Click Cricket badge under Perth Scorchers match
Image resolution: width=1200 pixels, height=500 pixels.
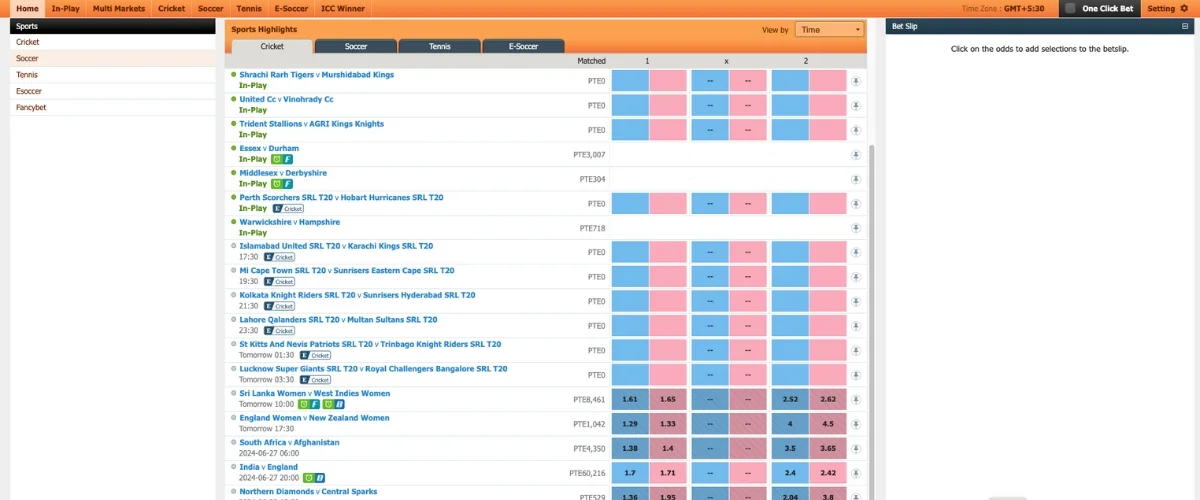point(289,209)
